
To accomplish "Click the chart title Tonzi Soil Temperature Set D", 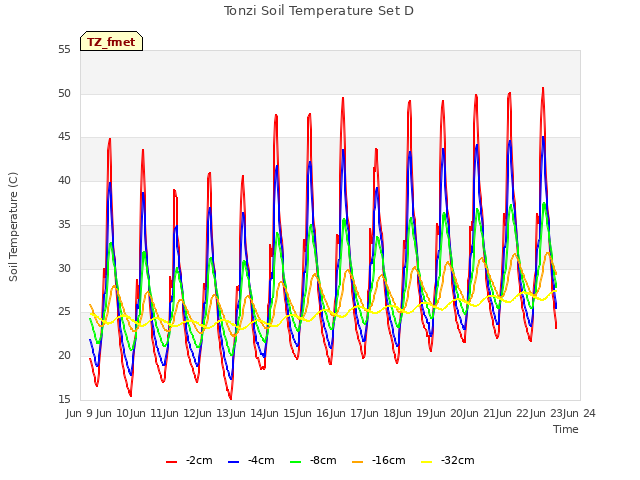I will point(319,11).
